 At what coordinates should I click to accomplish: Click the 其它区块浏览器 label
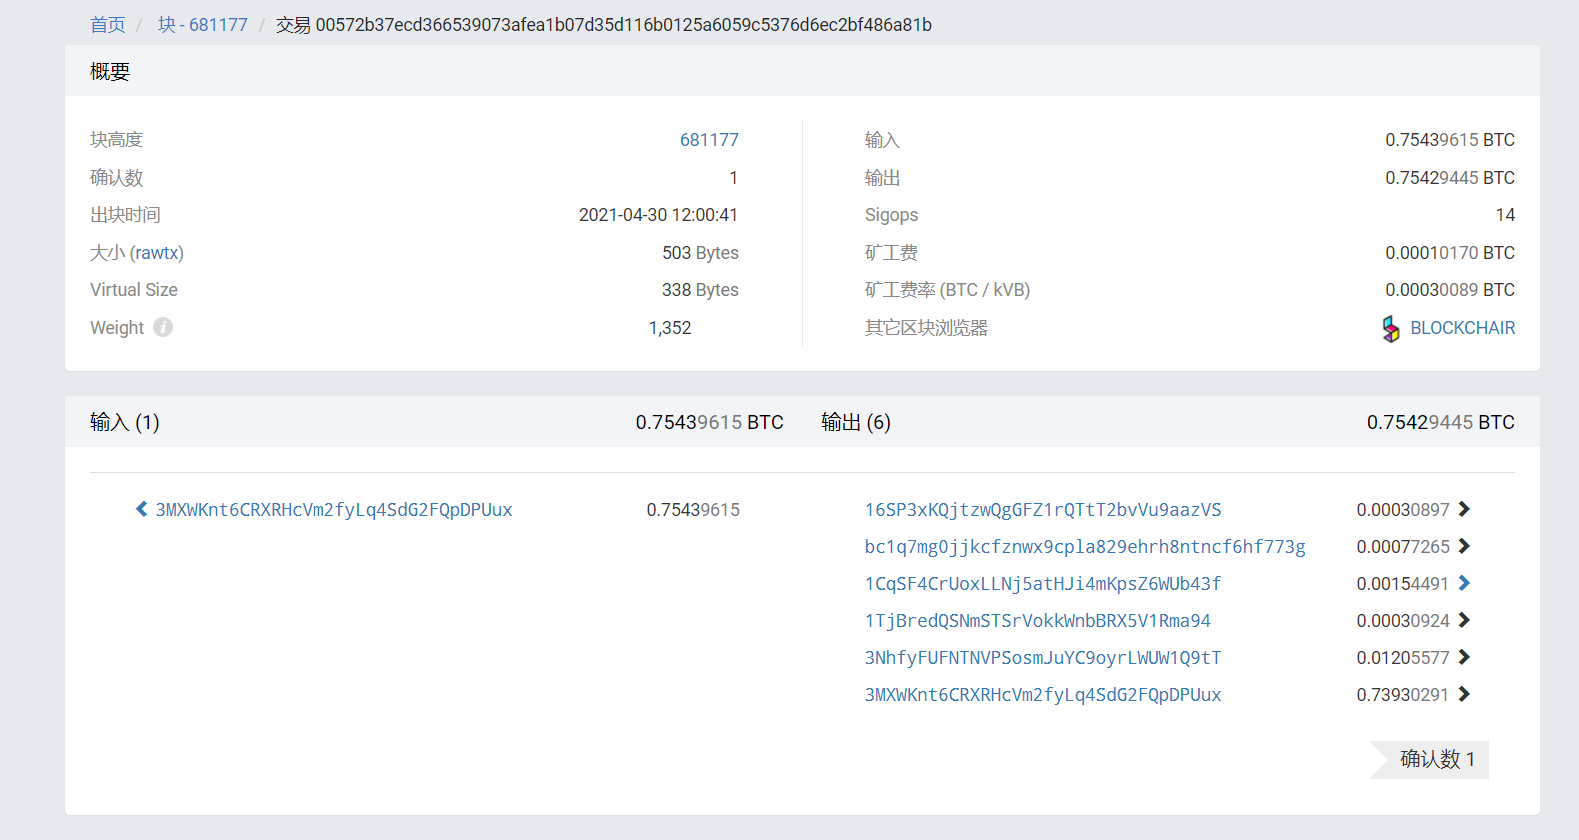point(926,328)
